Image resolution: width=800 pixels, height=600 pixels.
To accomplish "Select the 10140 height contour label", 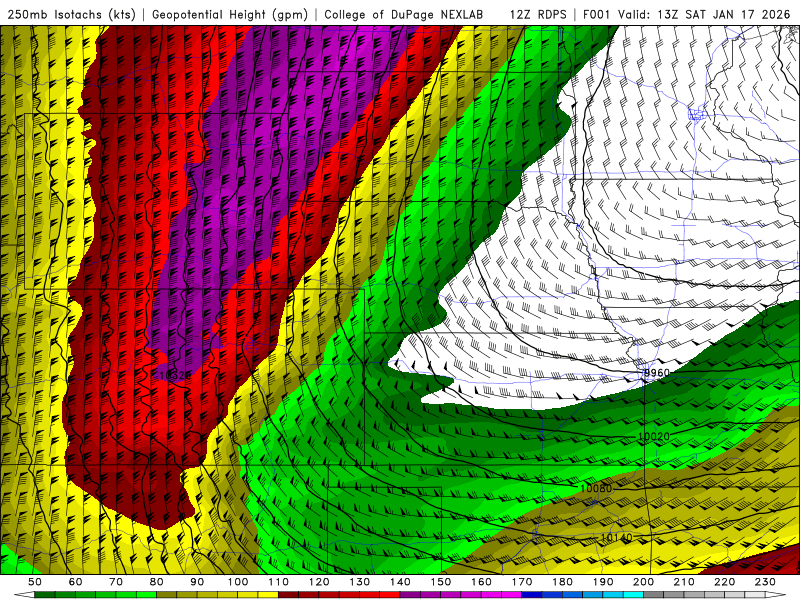I will [x=616, y=538].
